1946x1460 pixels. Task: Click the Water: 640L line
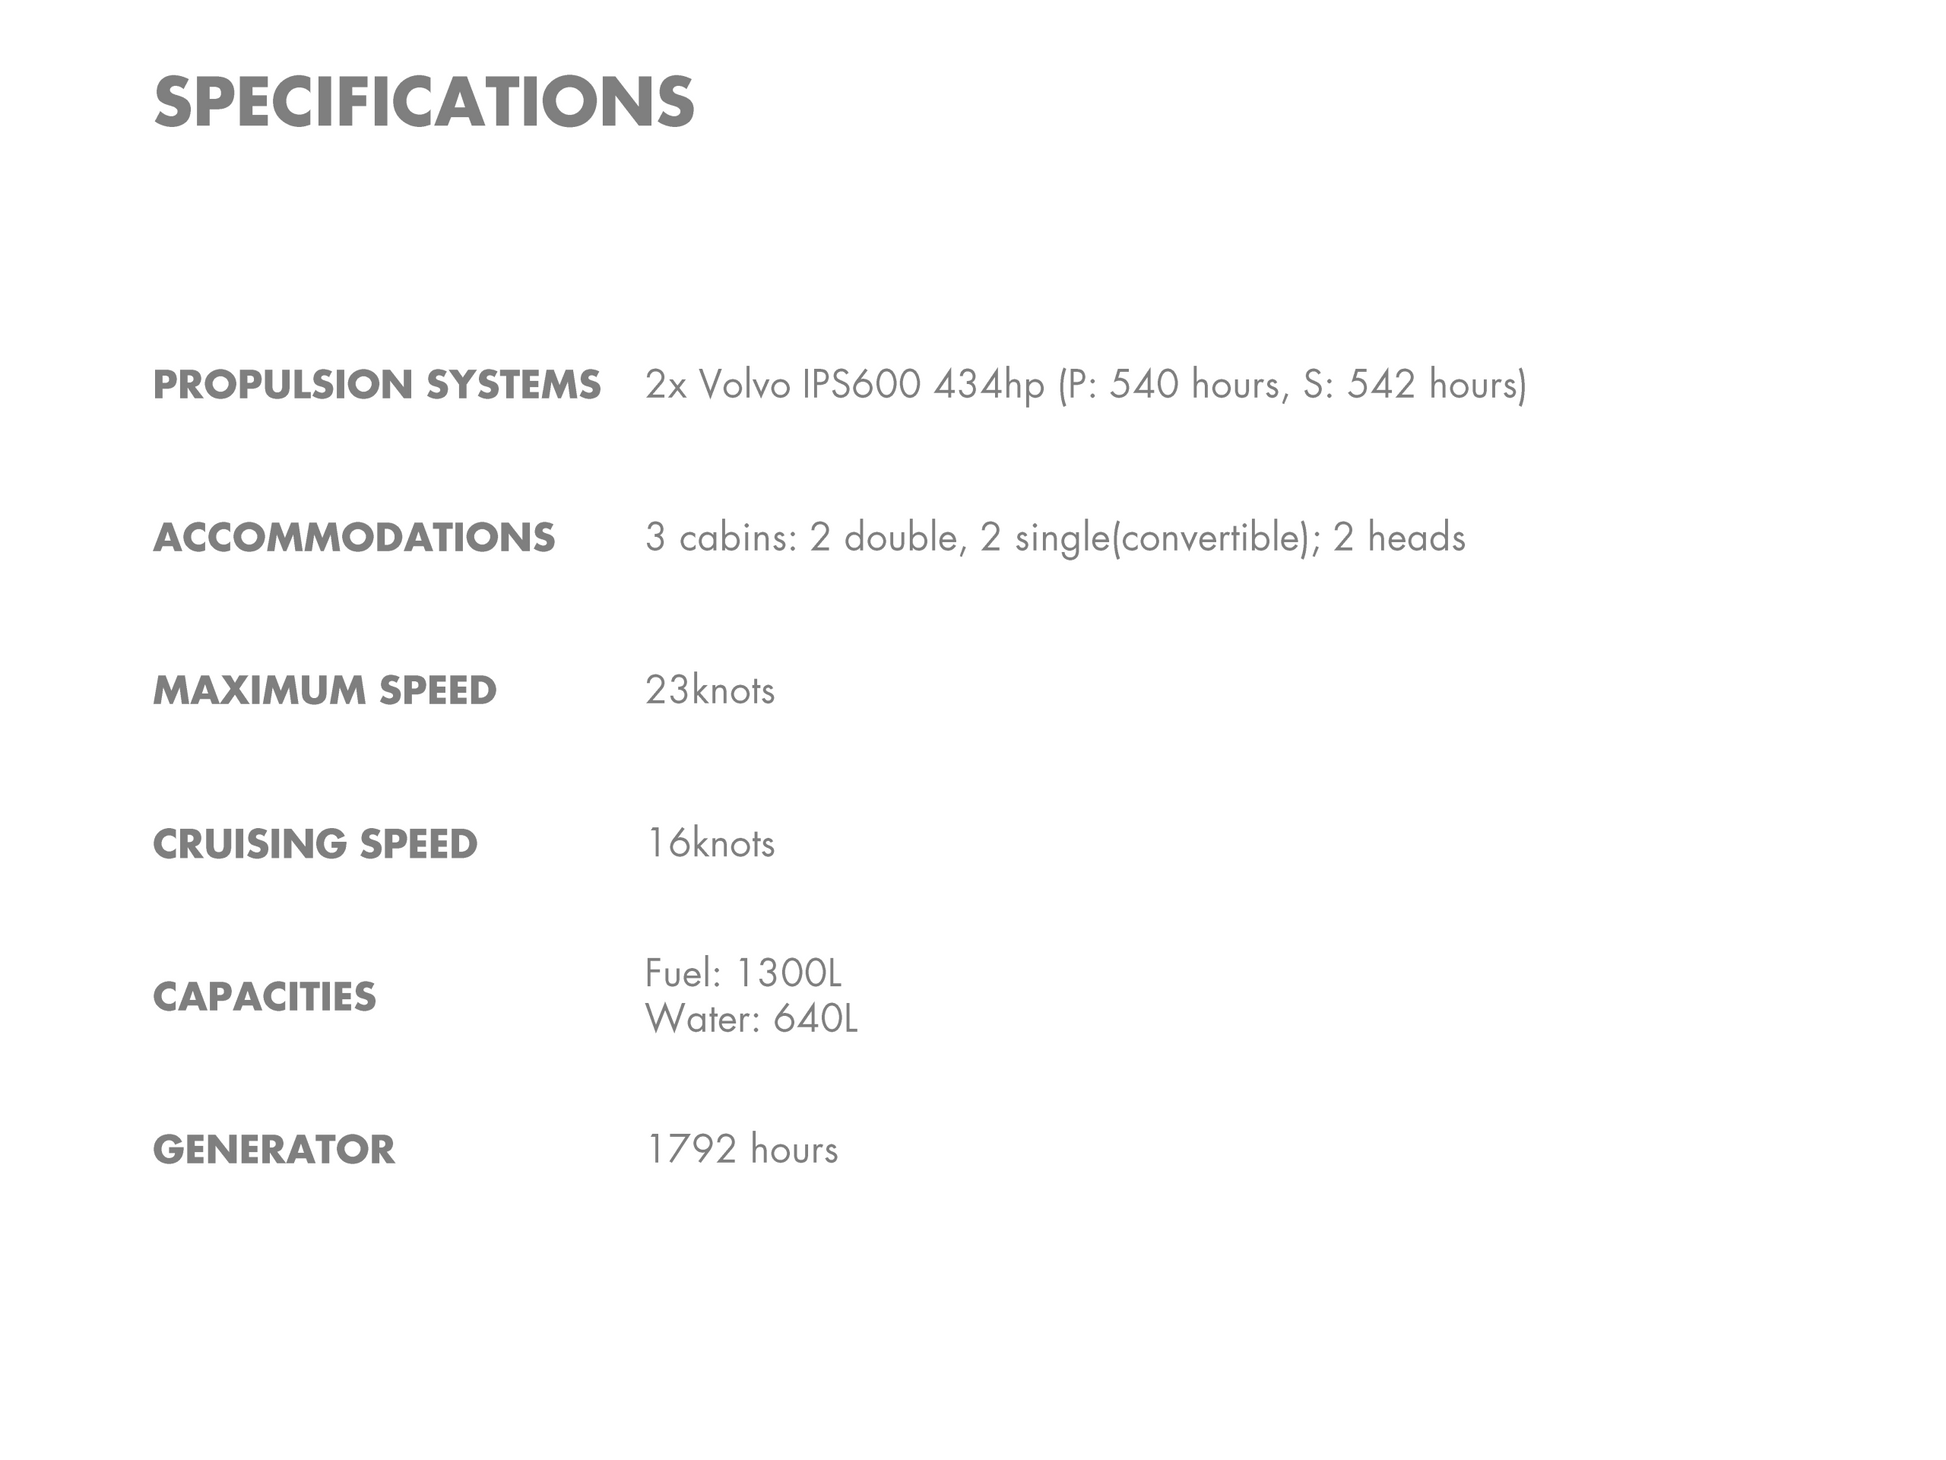click(x=752, y=1019)
